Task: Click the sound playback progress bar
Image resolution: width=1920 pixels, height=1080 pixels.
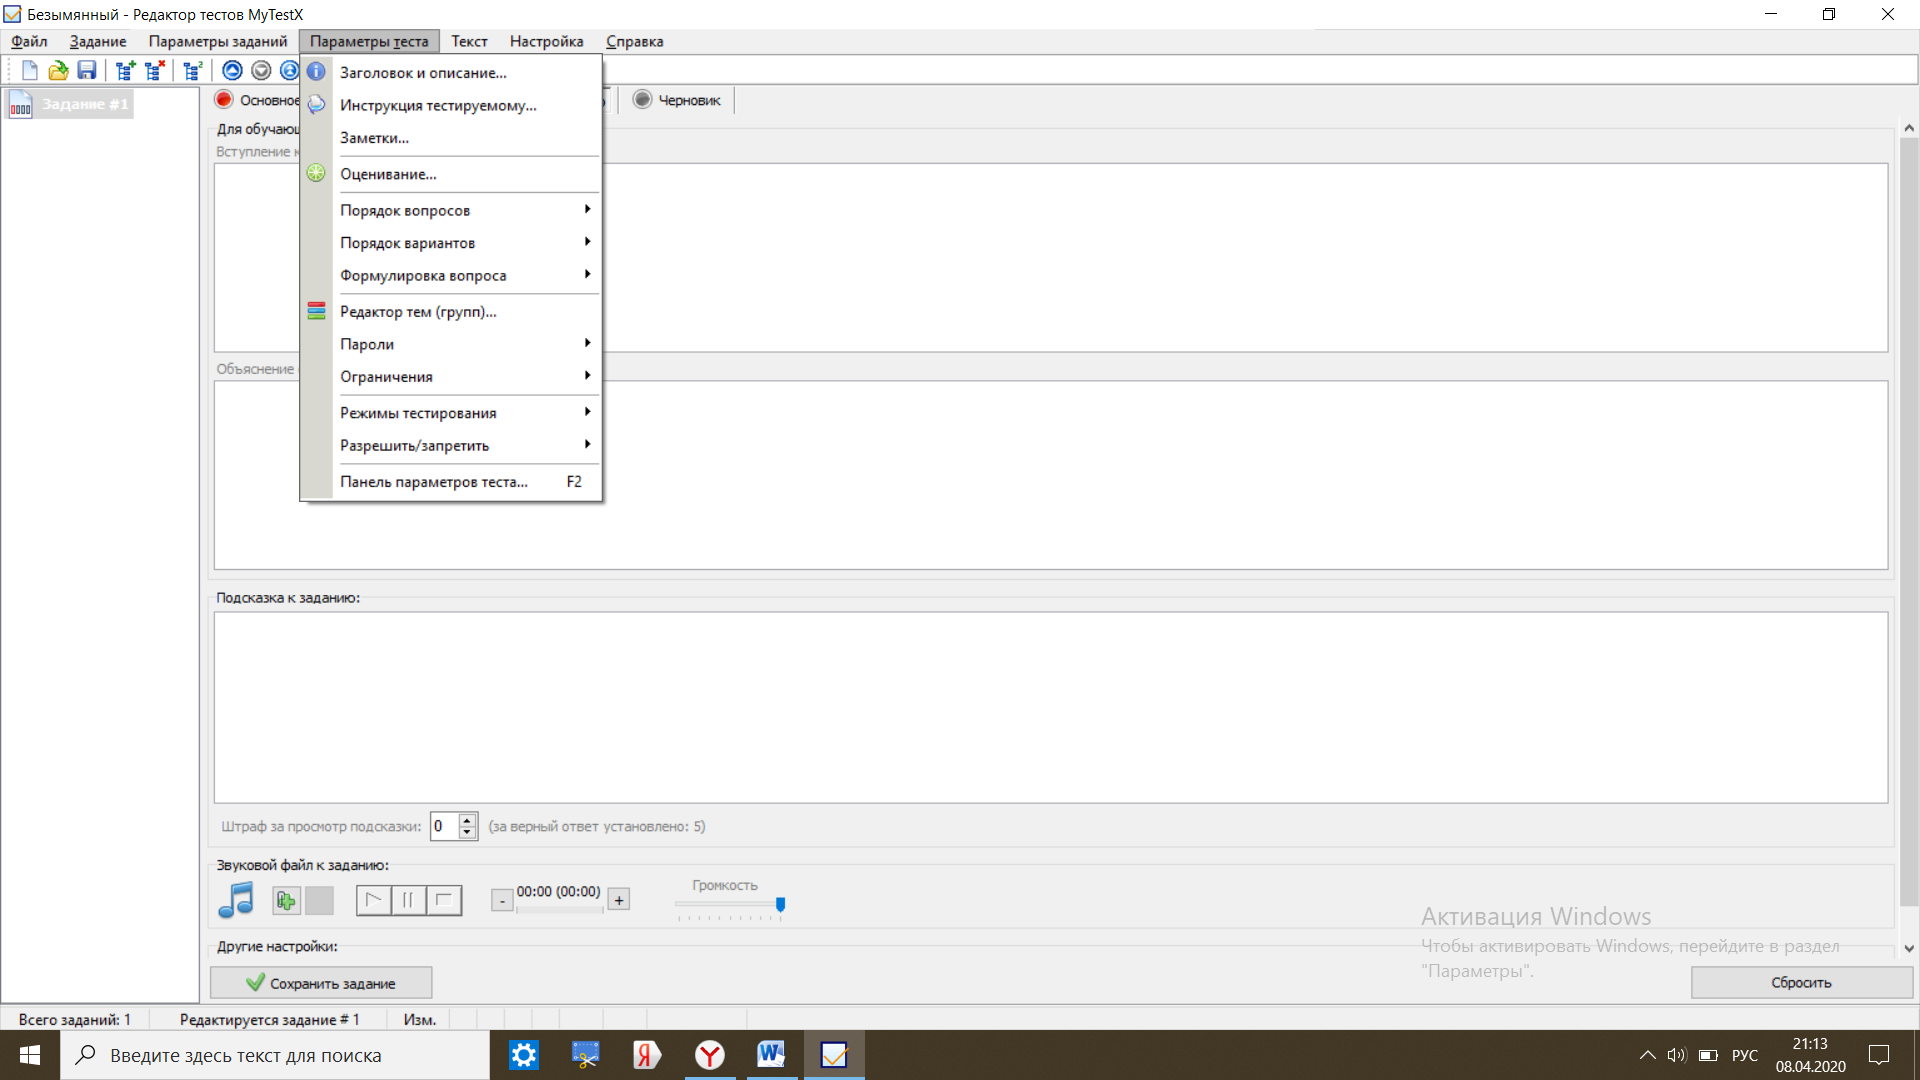Action: 560,910
